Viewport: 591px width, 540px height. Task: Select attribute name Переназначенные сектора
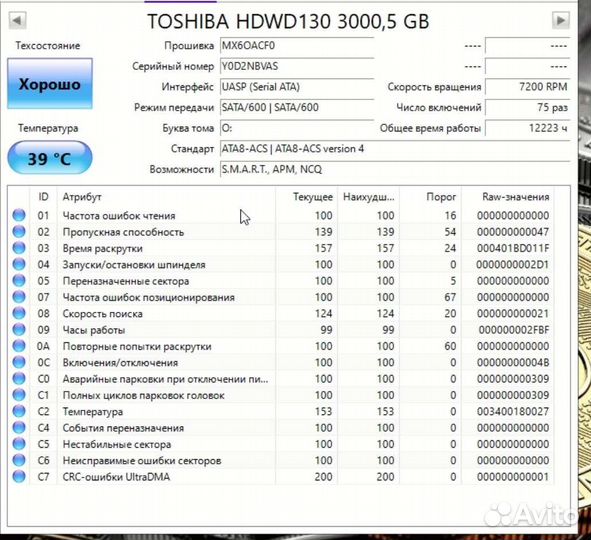coord(126,281)
